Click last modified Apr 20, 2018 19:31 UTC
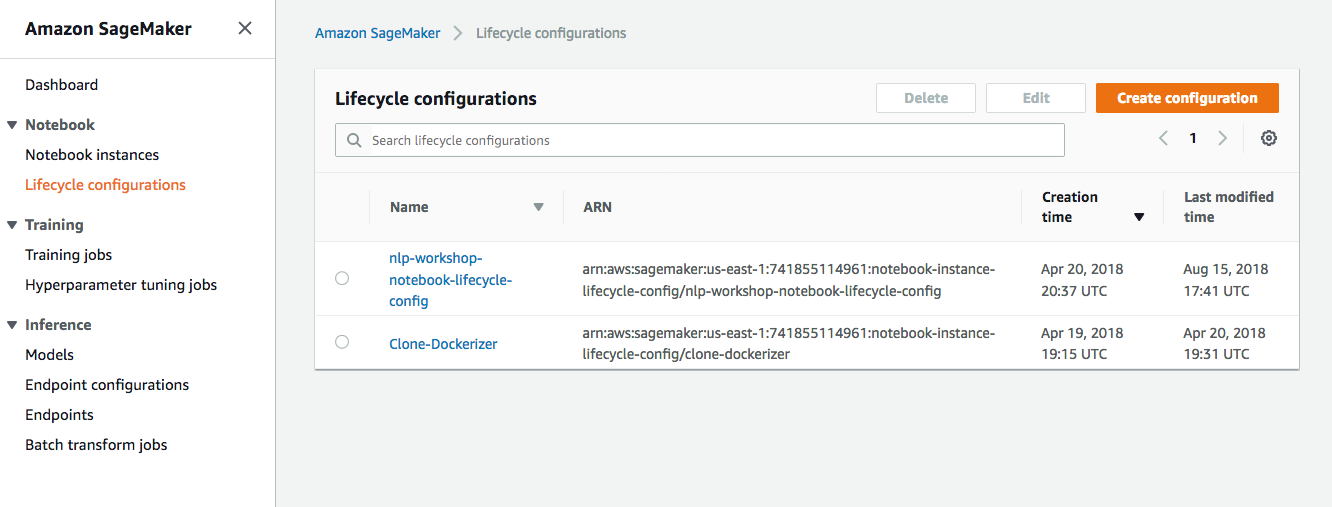 (1224, 343)
